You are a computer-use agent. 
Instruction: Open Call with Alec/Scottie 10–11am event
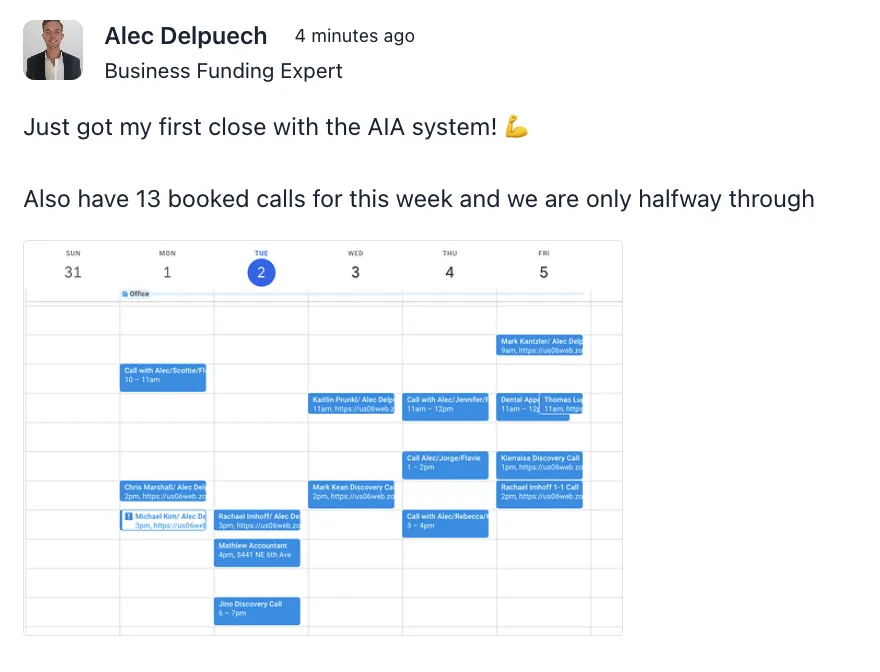[163, 376]
